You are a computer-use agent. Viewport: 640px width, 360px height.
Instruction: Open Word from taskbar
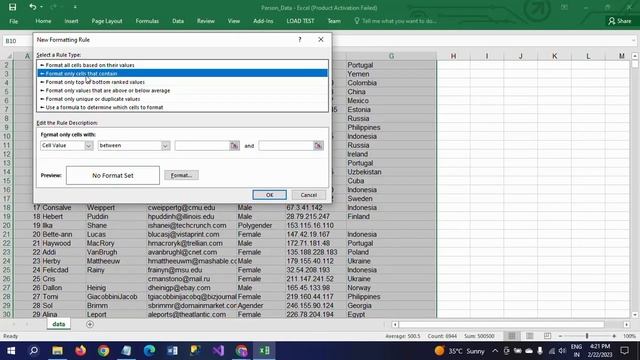tap(172, 351)
